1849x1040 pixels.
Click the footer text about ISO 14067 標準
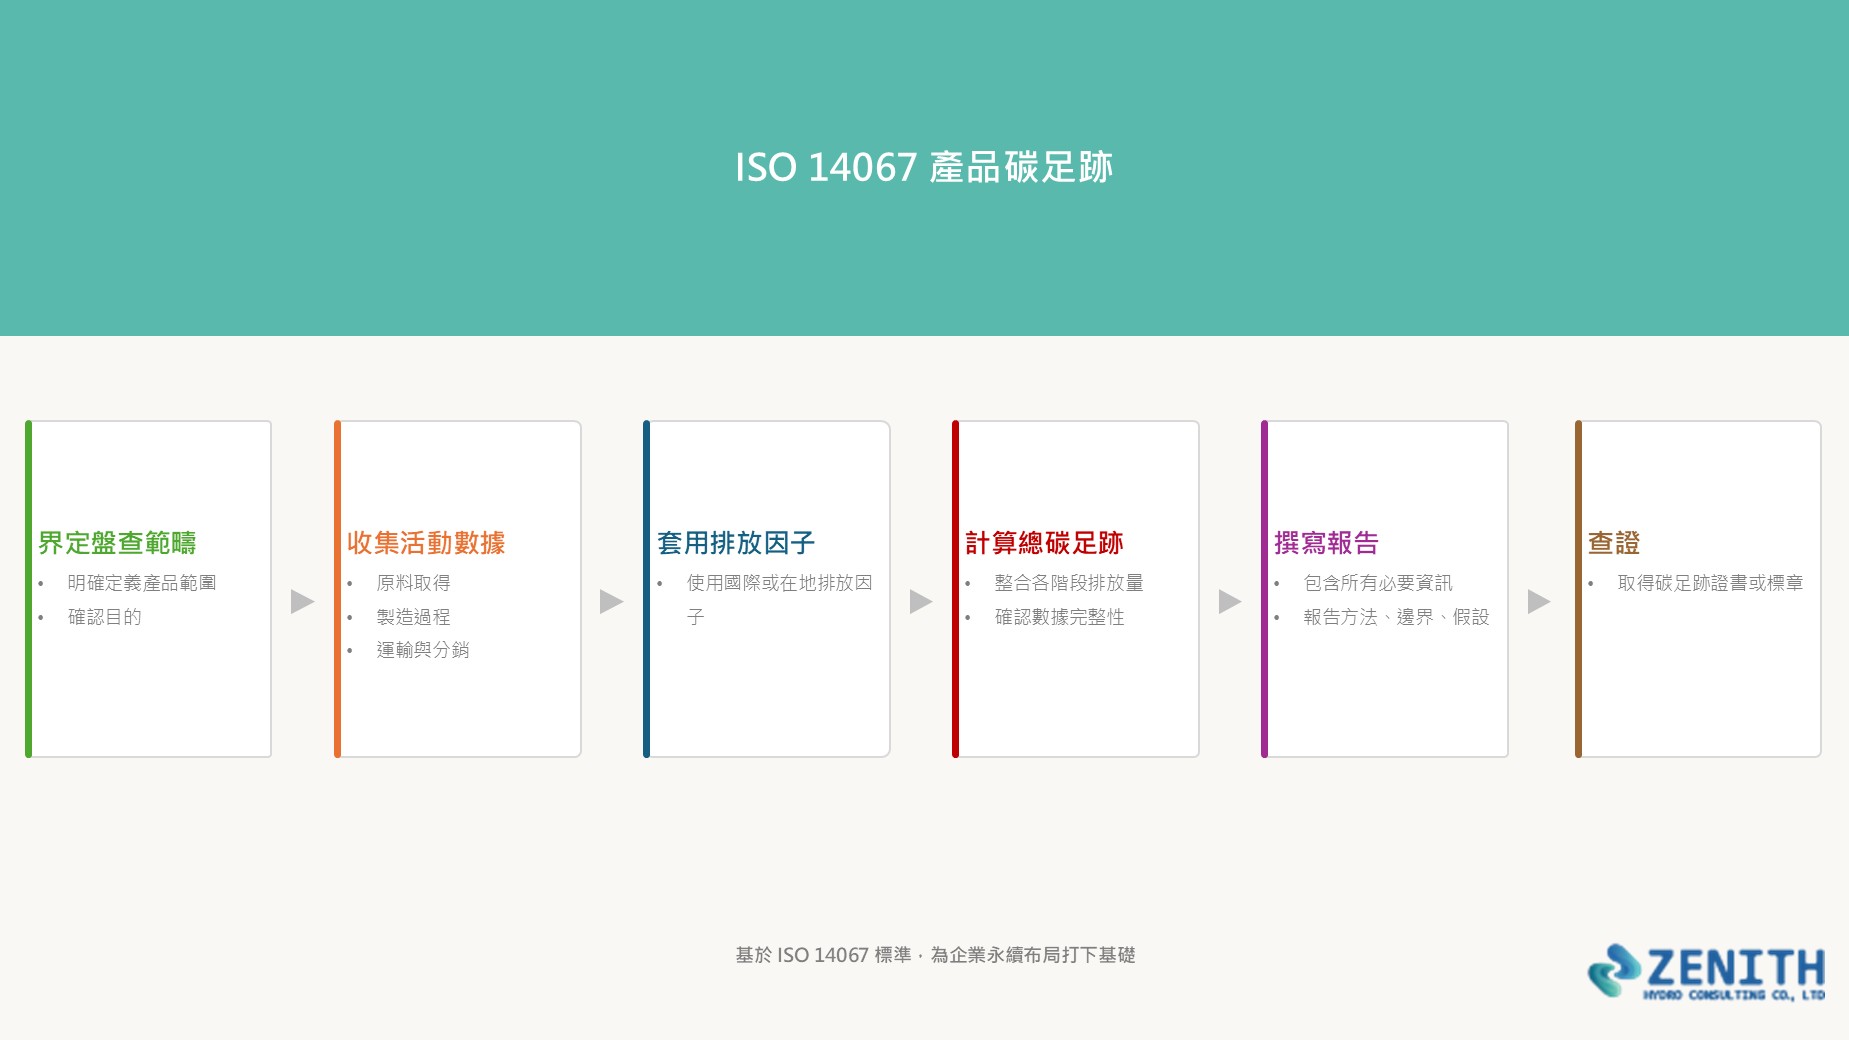[935, 955]
